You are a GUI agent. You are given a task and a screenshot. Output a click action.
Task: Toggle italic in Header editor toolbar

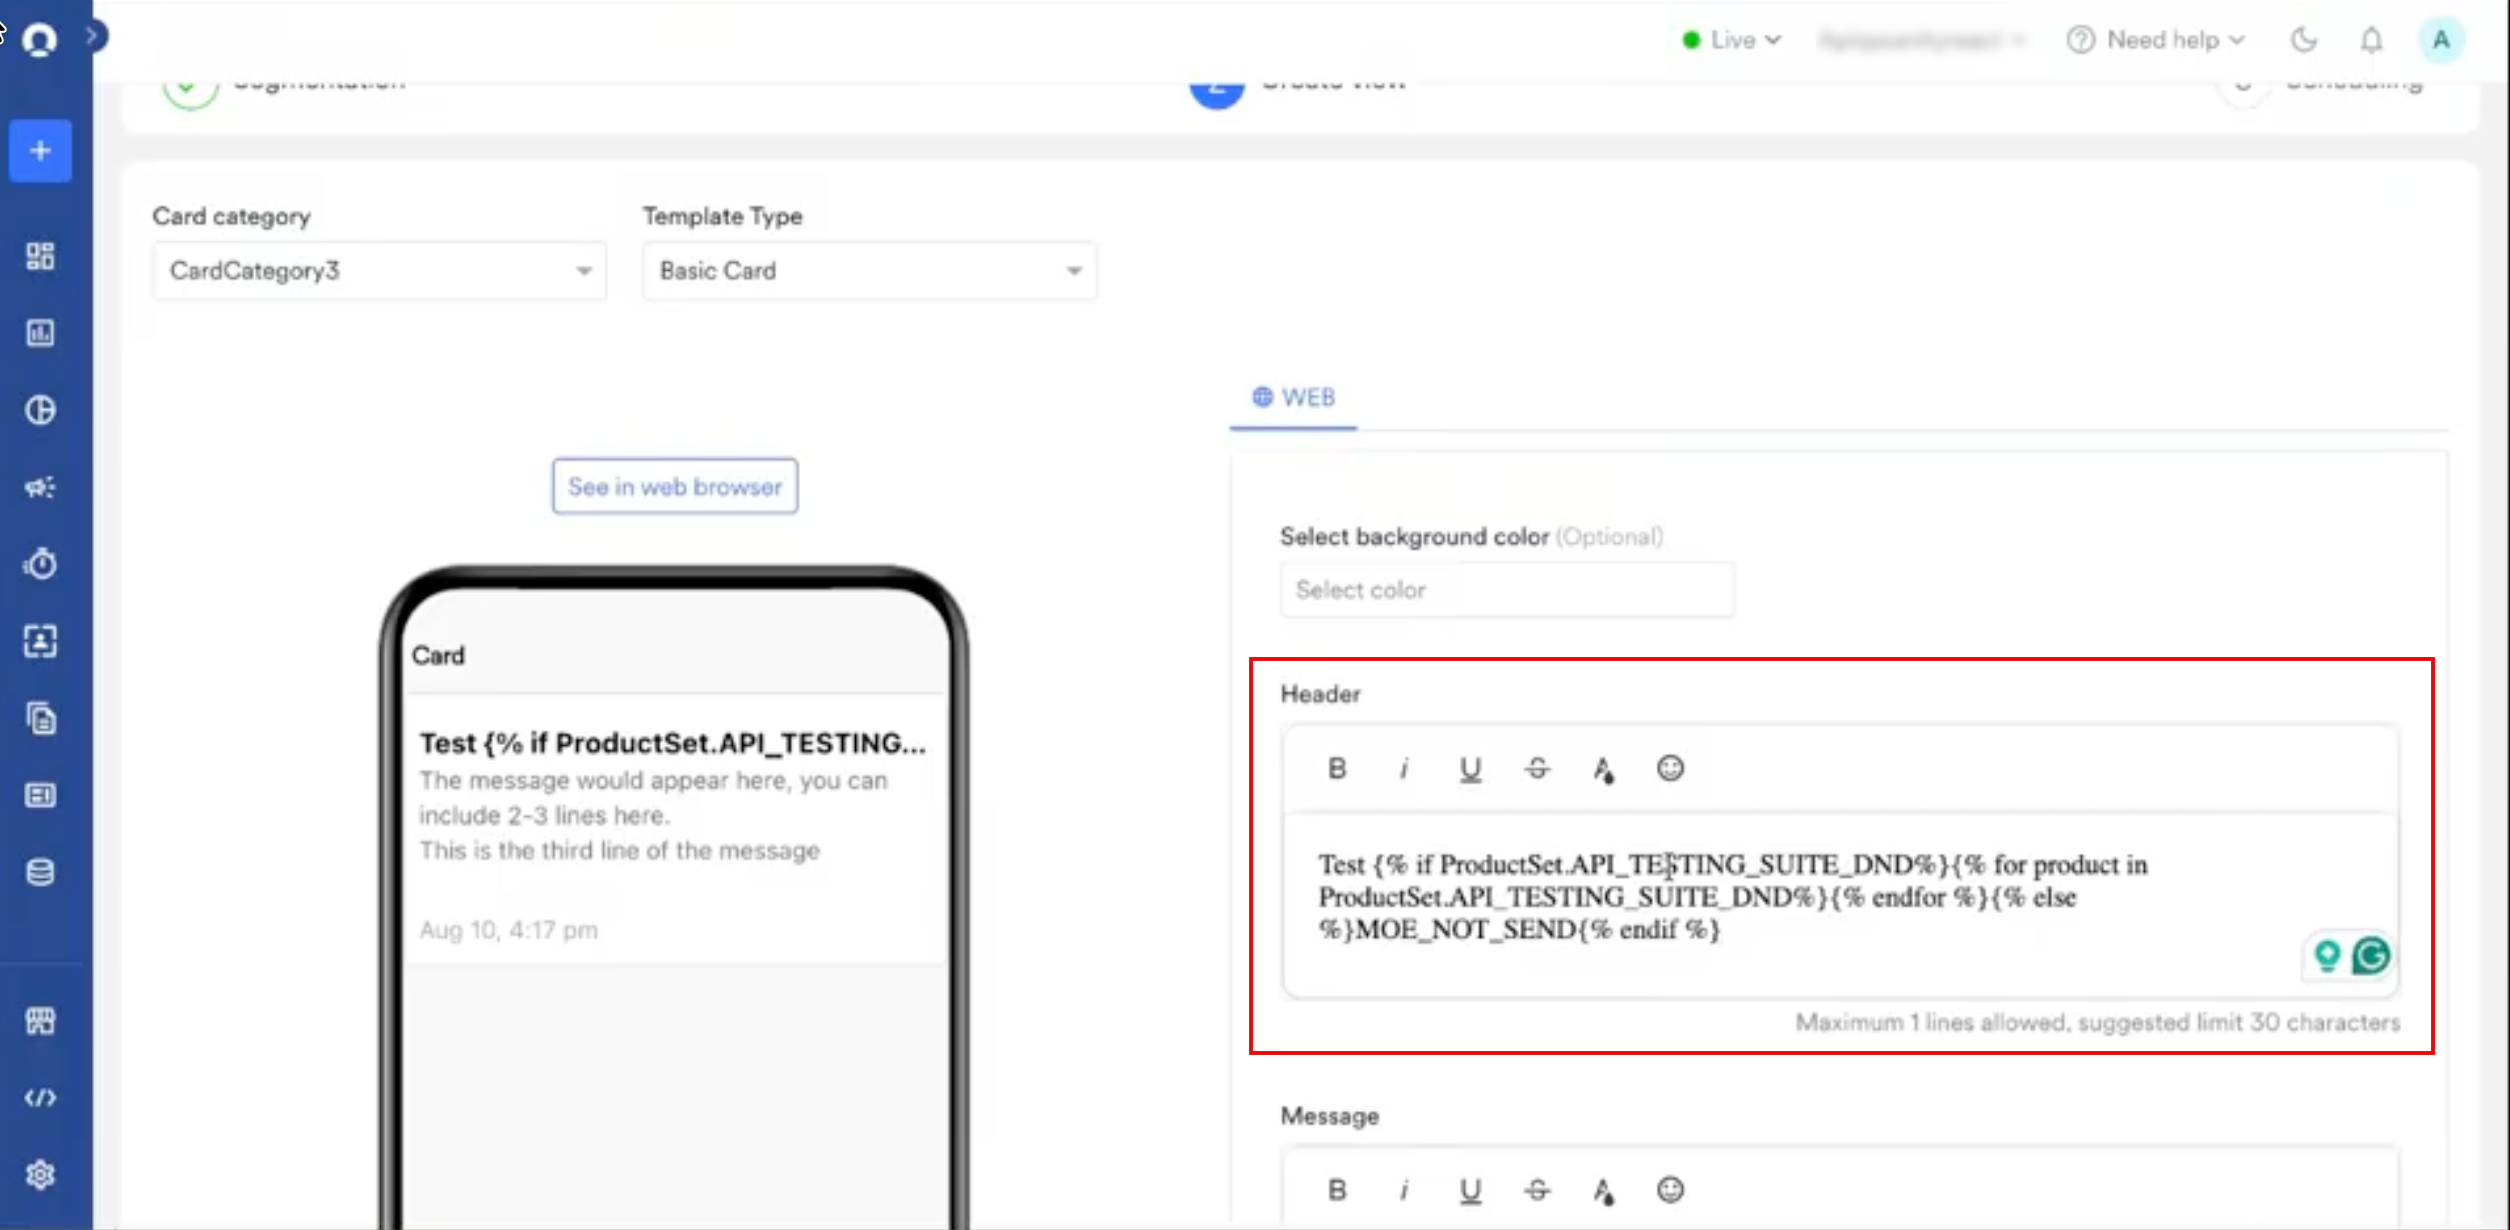click(x=1404, y=769)
